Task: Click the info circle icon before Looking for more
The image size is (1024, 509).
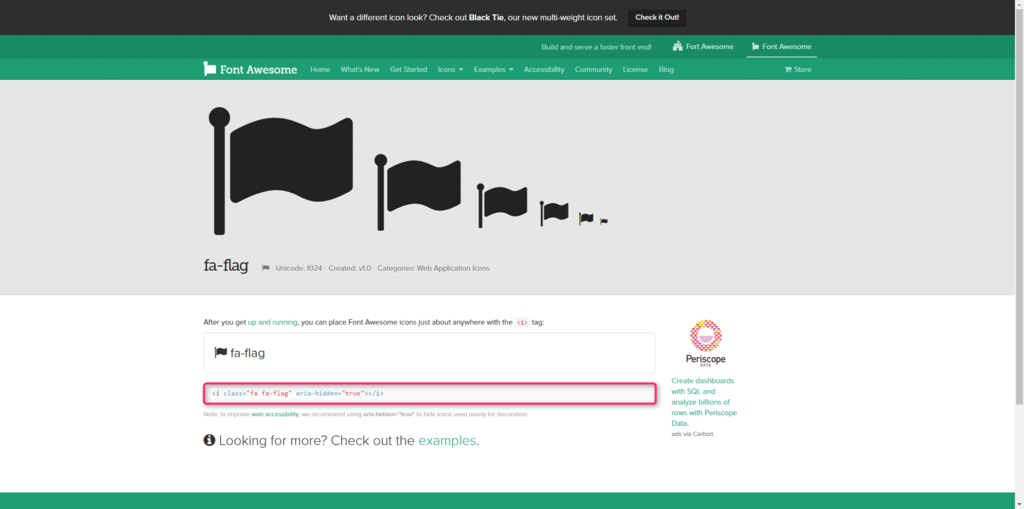Action: 209,440
